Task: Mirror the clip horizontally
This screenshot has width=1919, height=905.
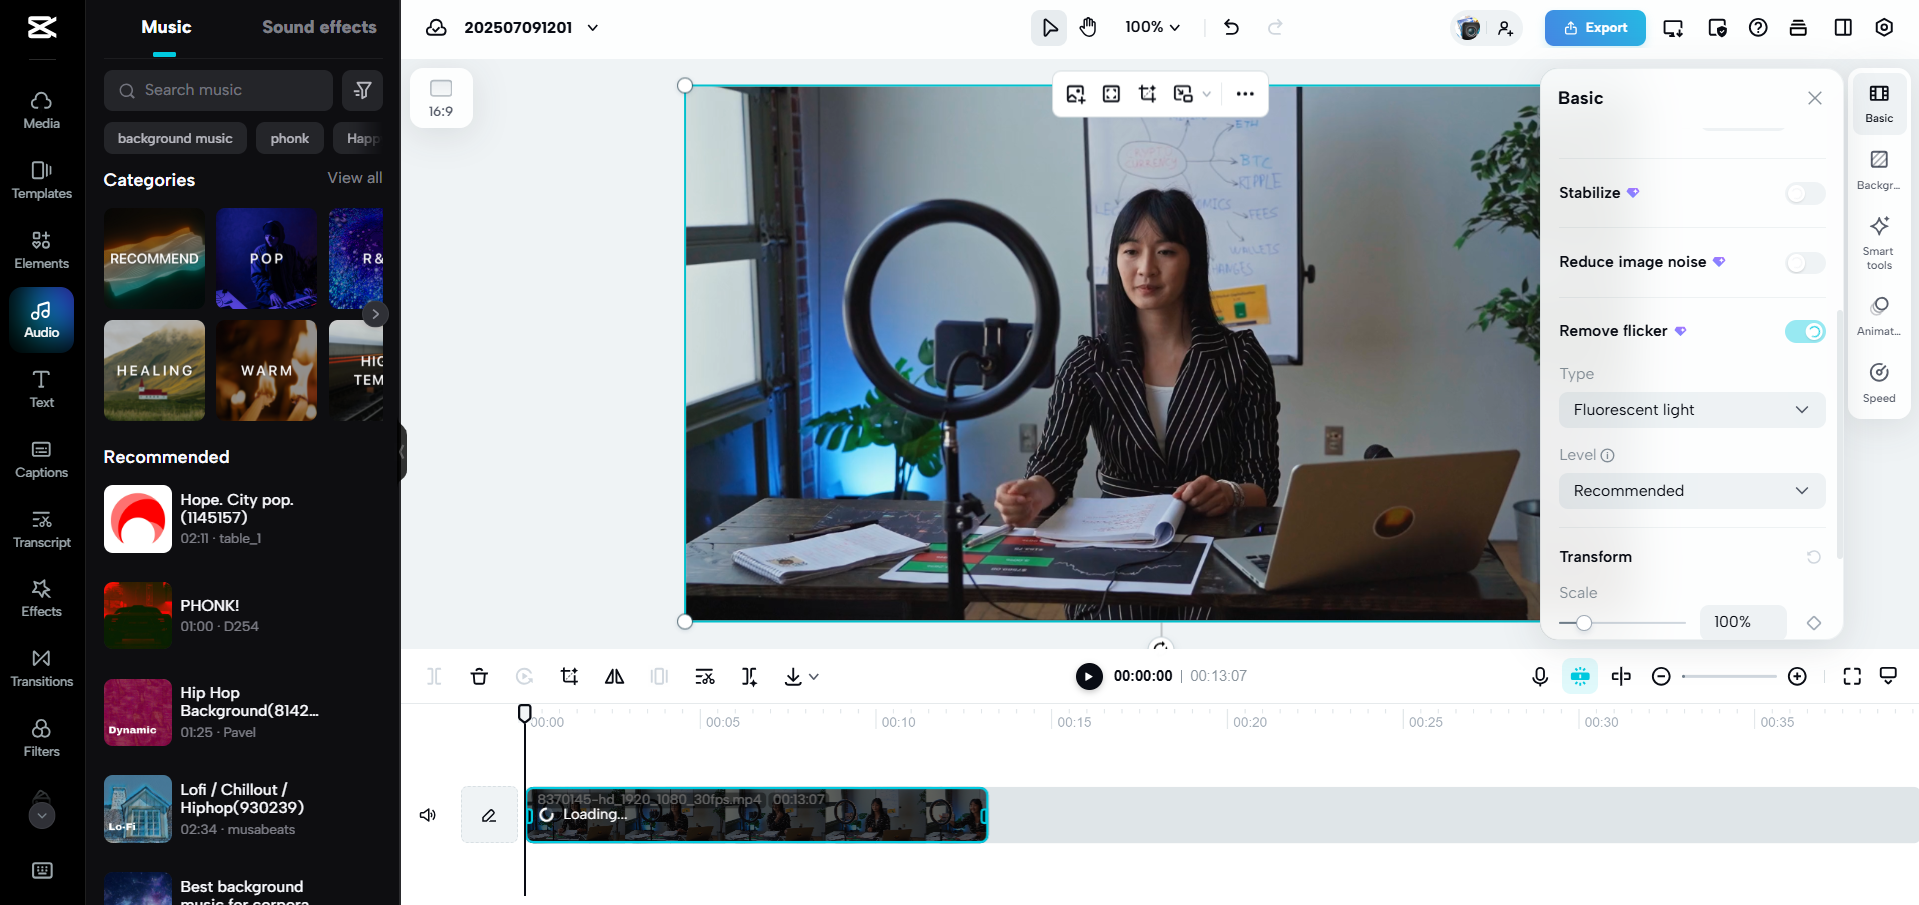Action: pos(614,677)
